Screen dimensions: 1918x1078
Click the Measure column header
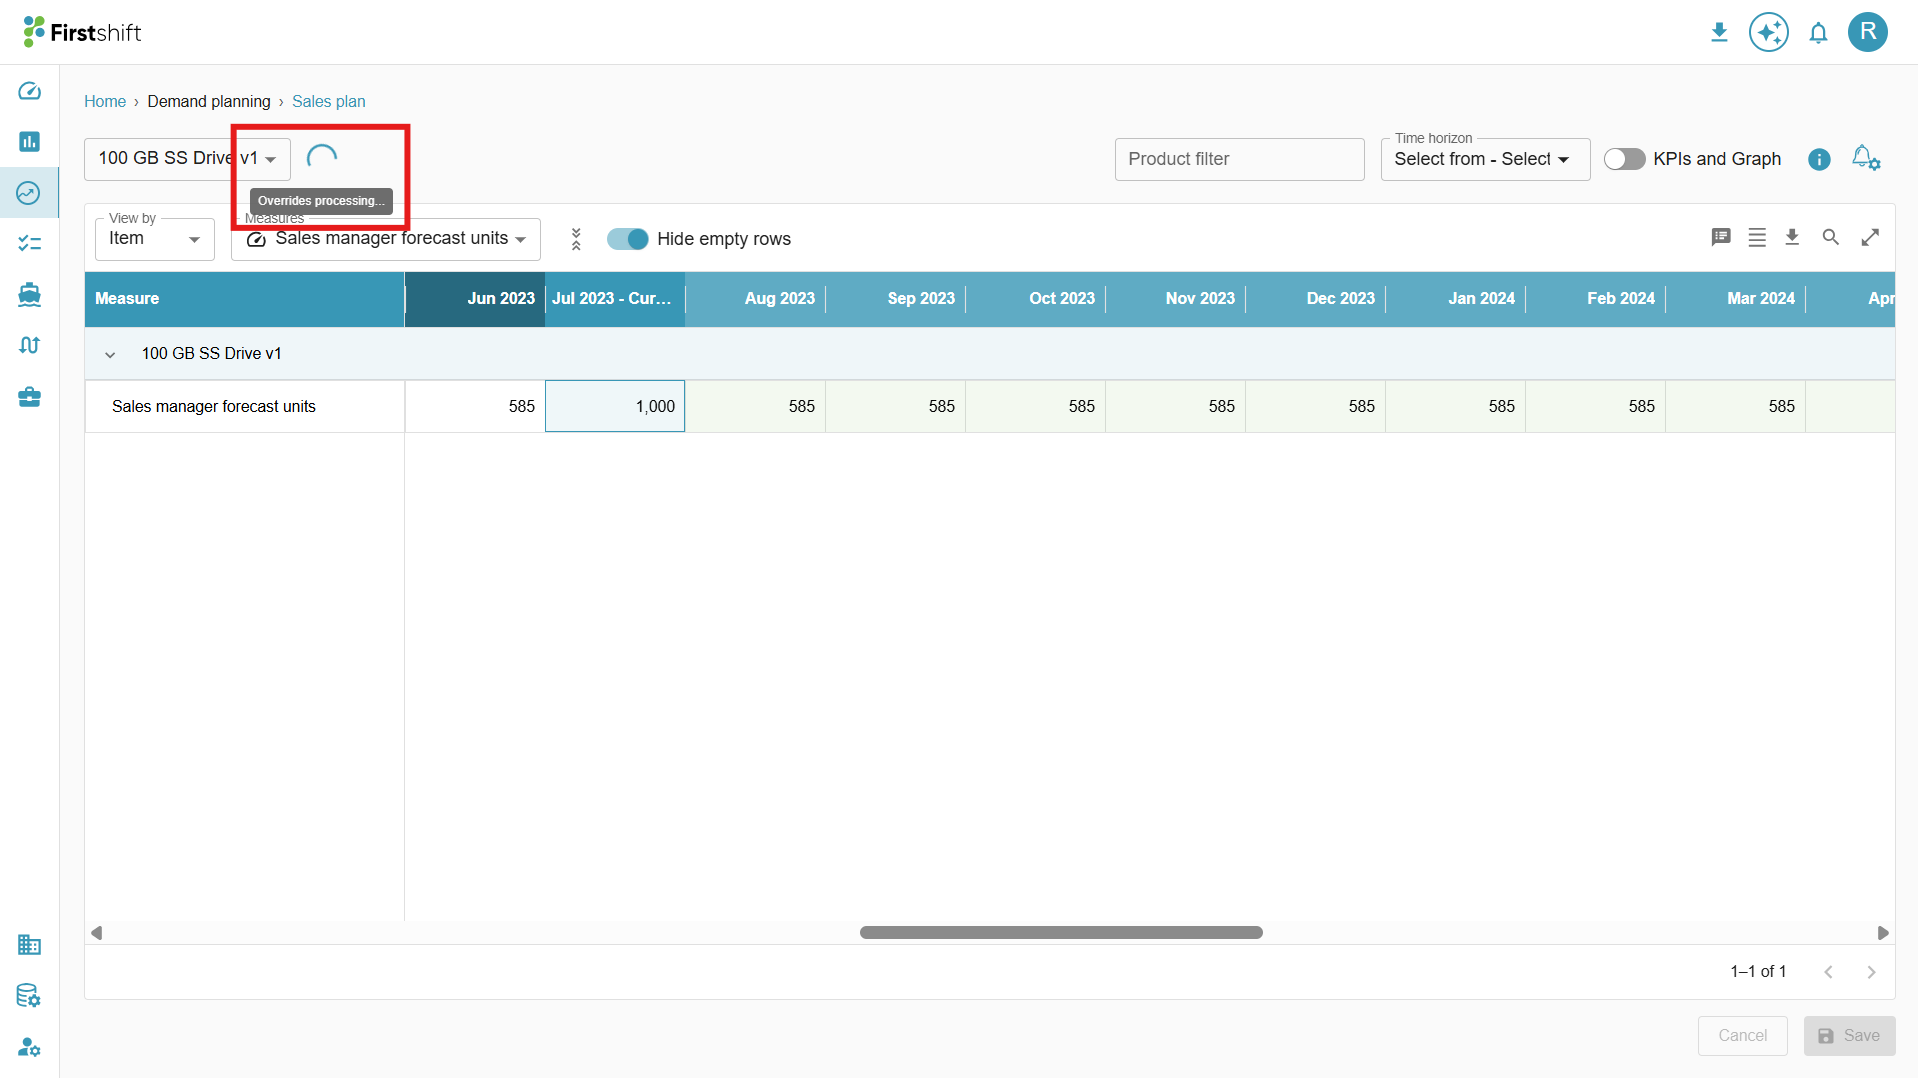[244, 298]
